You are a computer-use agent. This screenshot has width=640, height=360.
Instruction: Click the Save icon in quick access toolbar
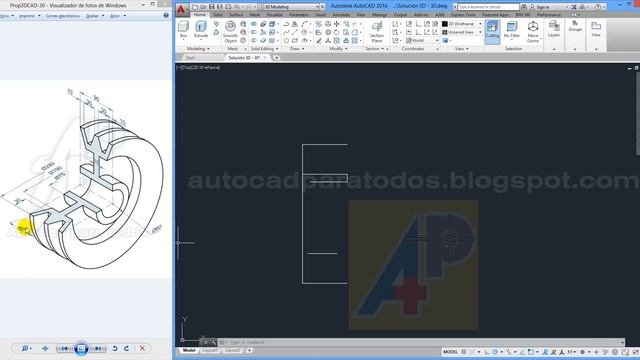211,7
